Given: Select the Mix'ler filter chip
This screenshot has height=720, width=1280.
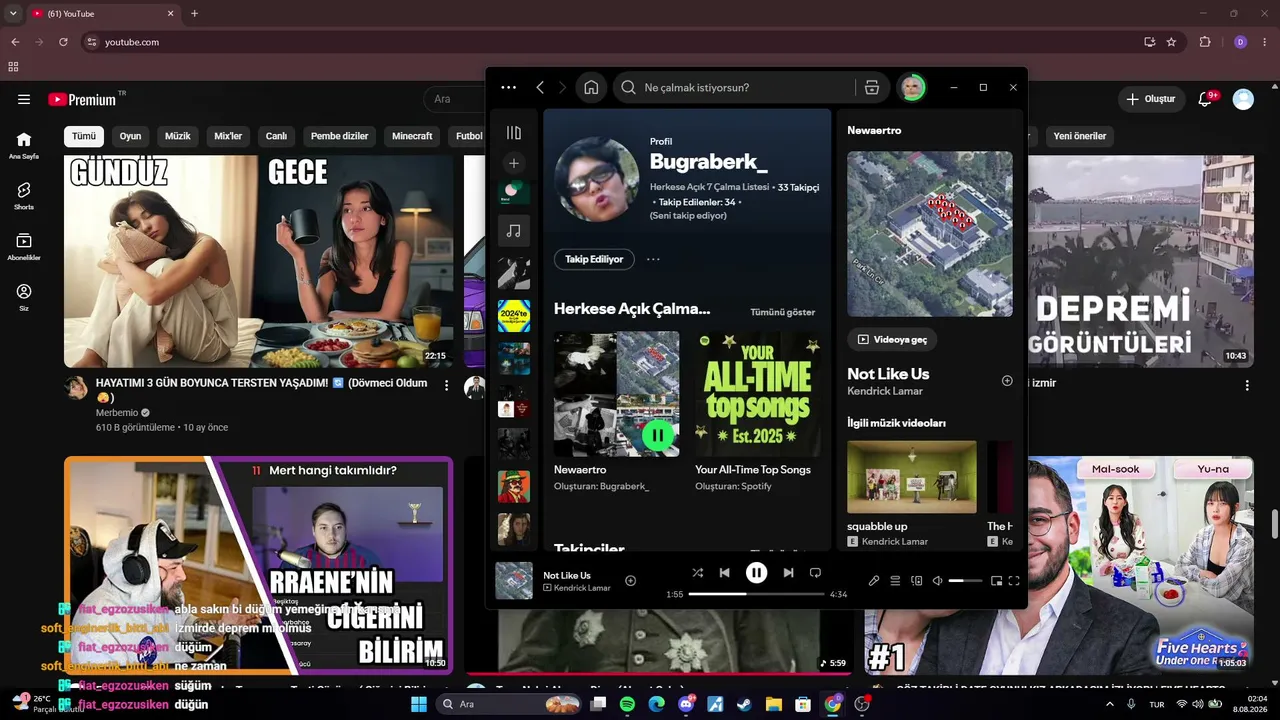Looking at the screenshot, I should (x=228, y=136).
